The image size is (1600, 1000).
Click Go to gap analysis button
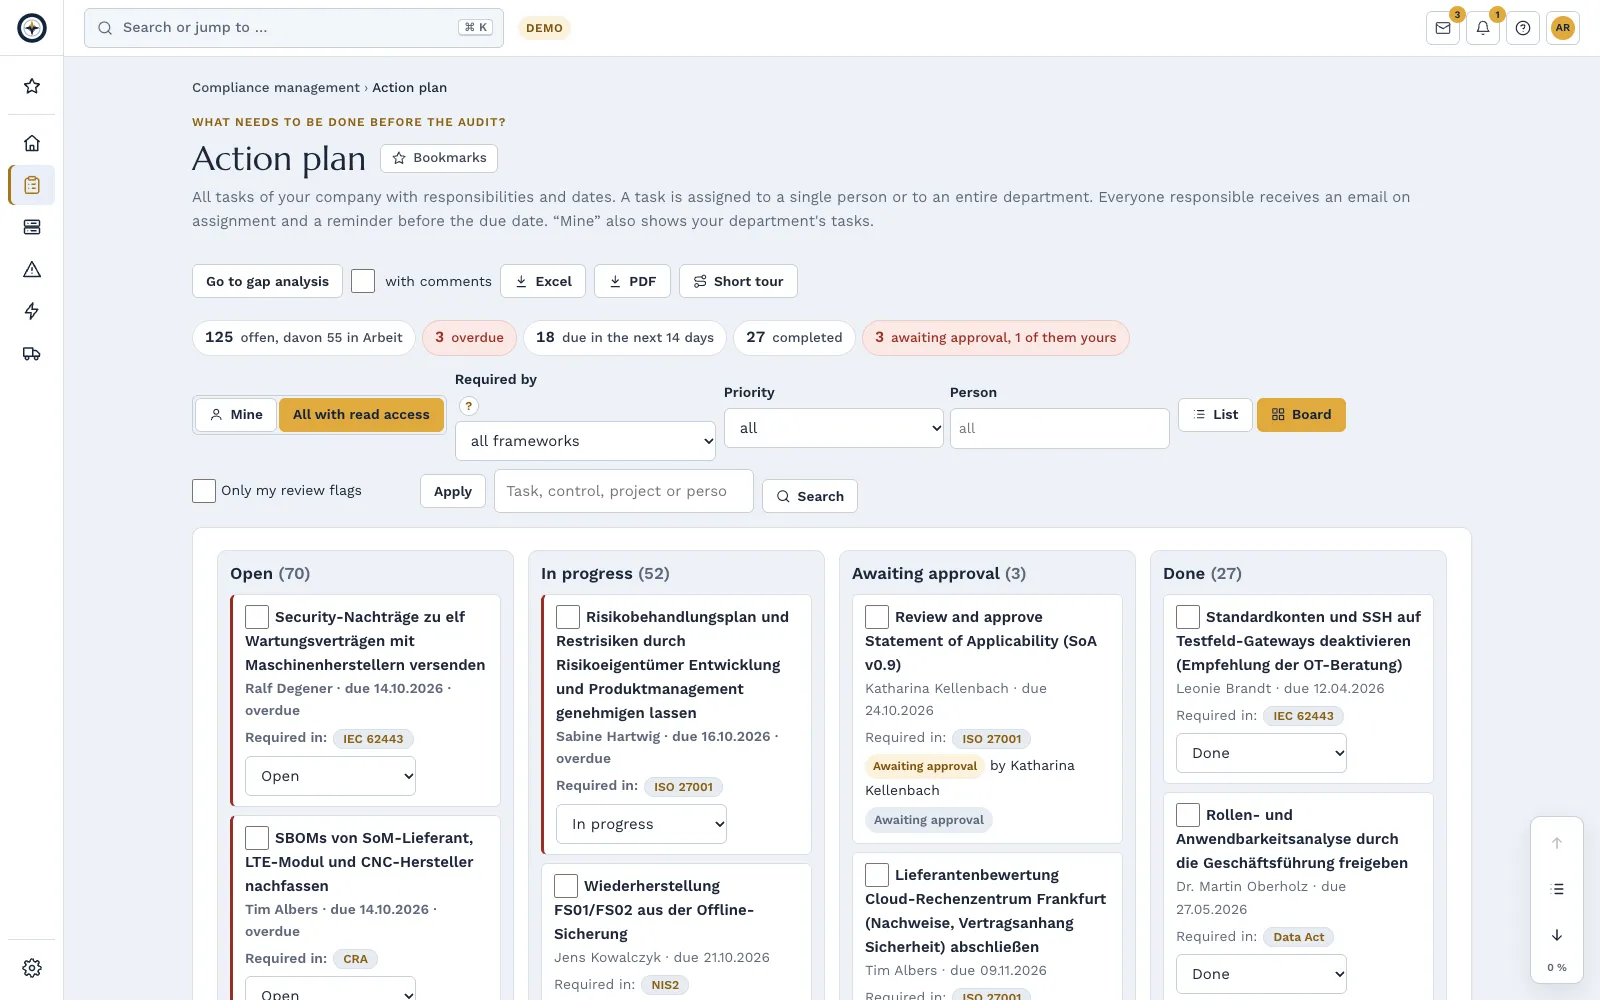click(x=267, y=281)
